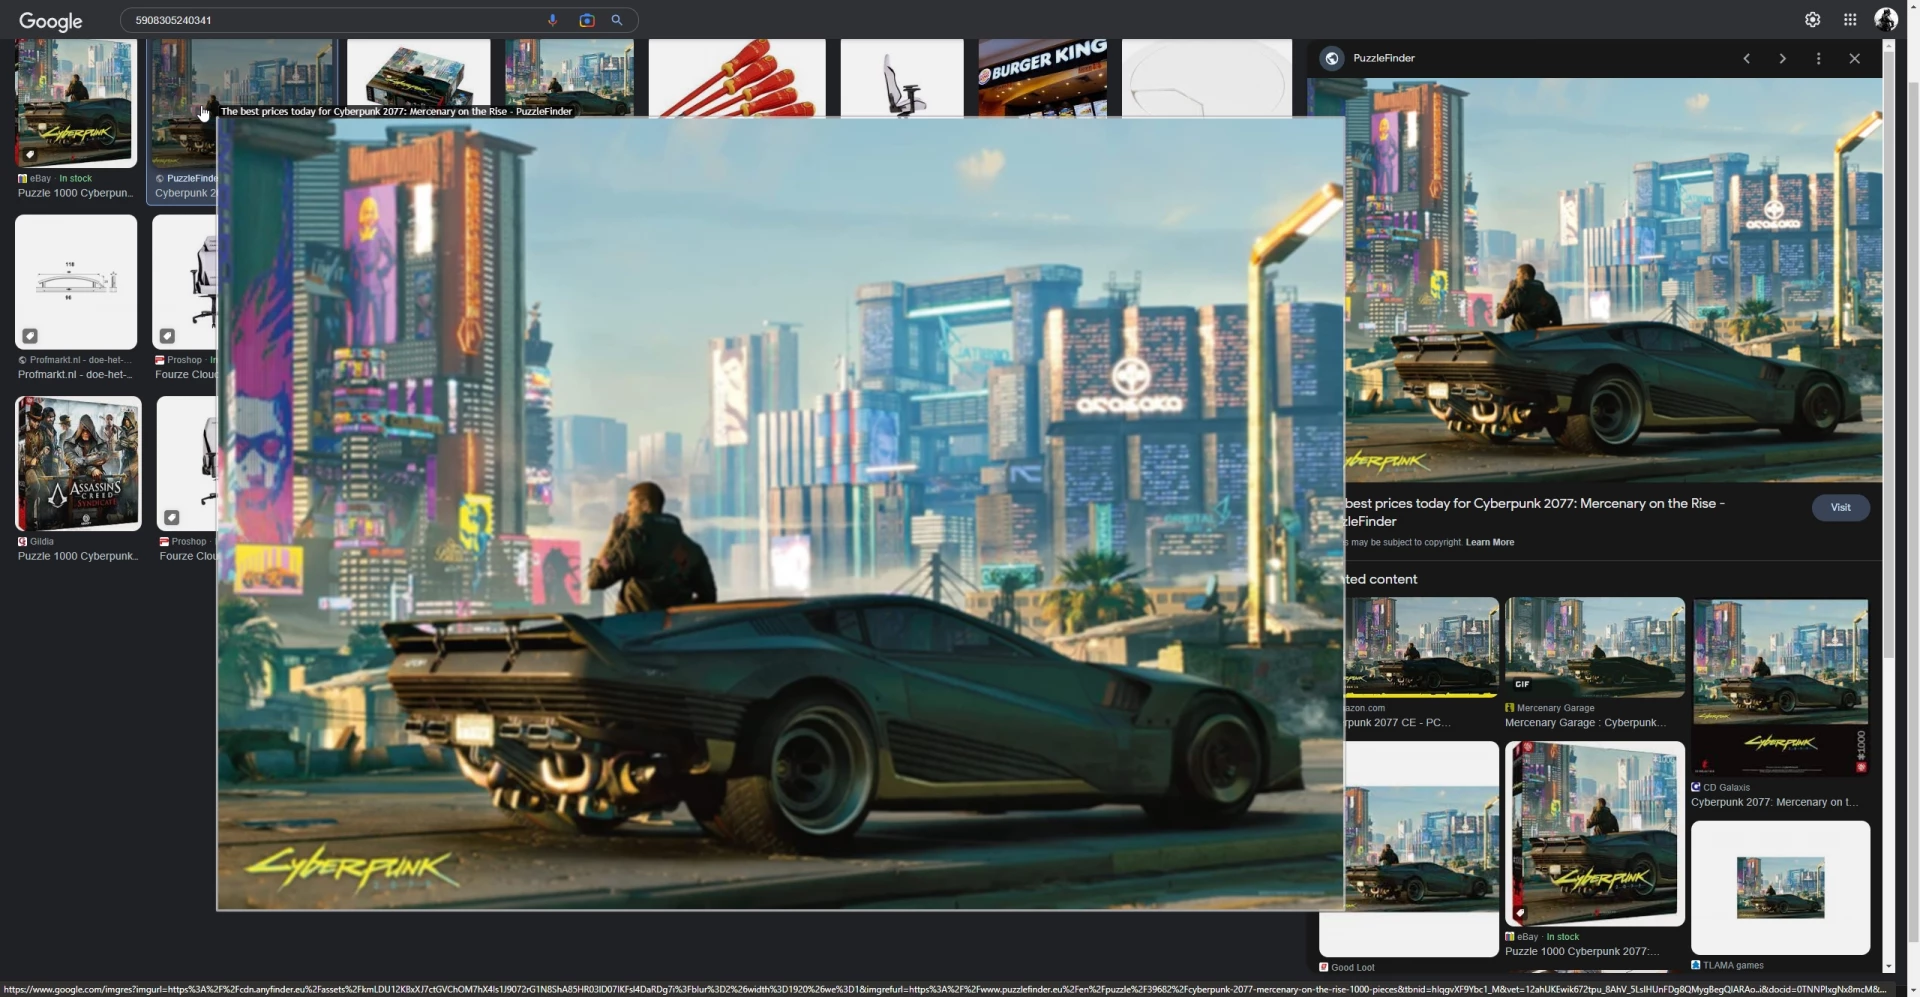The height and width of the screenshot is (997, 1920).
Task: Click Cyberpunk 2077: Mercenary on t... caption
Action: tap(1774, 802)
